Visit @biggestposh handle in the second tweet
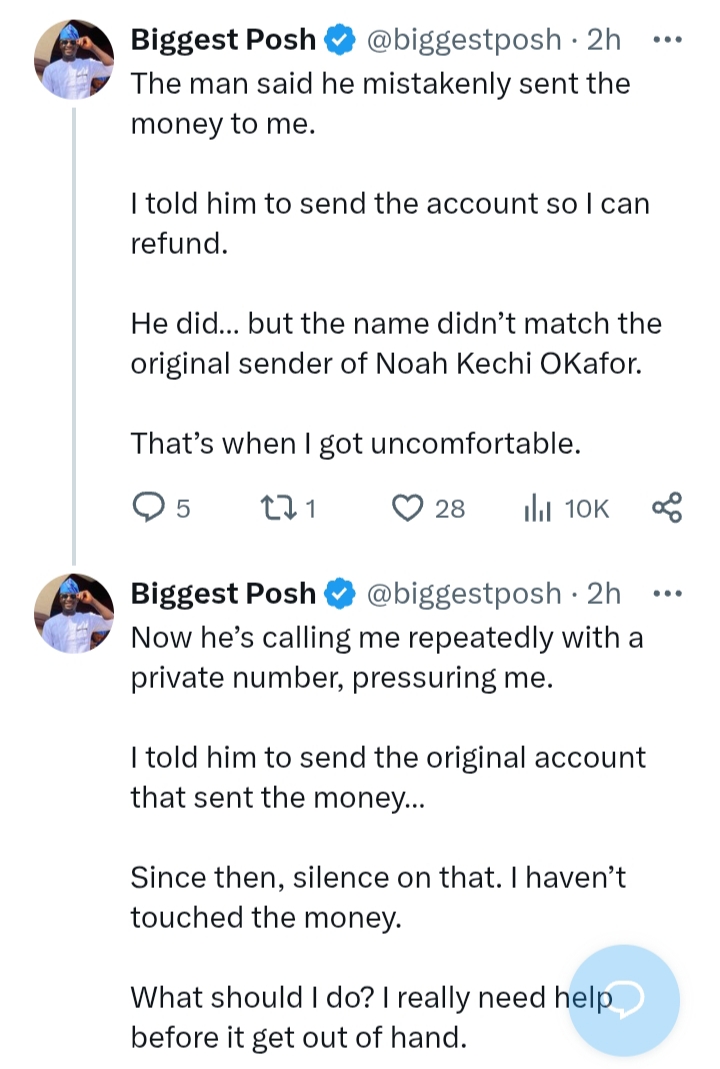This screenshot has height=1069, width=720. point(464,593)
